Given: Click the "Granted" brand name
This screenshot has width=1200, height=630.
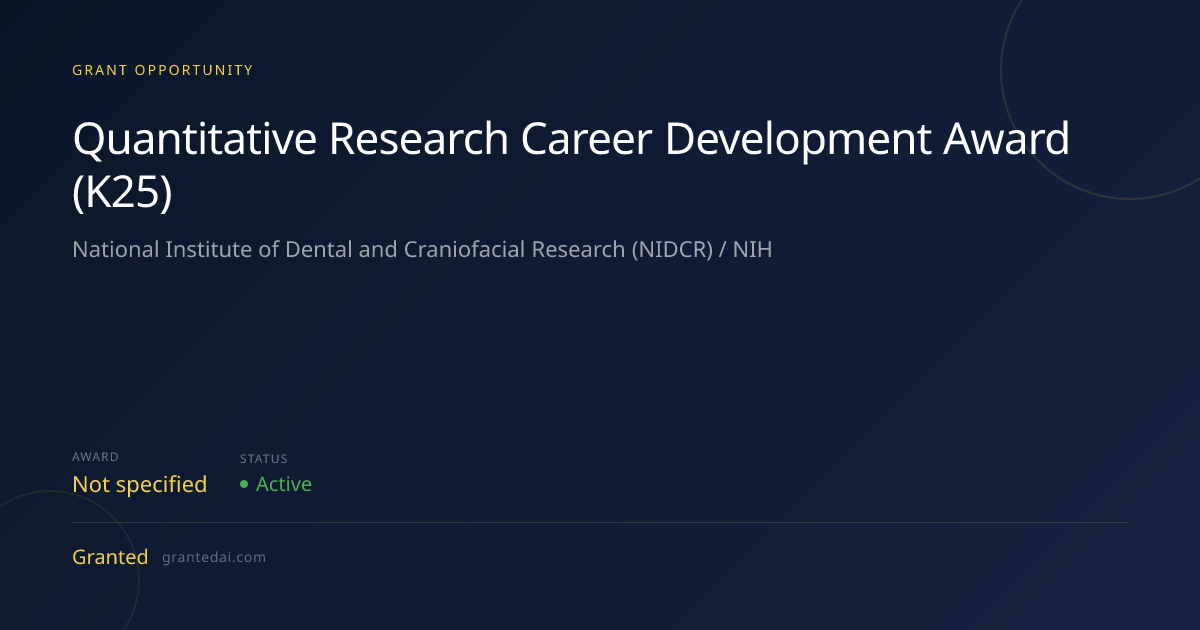Looking at the screenshot, I should coord(110,557).
